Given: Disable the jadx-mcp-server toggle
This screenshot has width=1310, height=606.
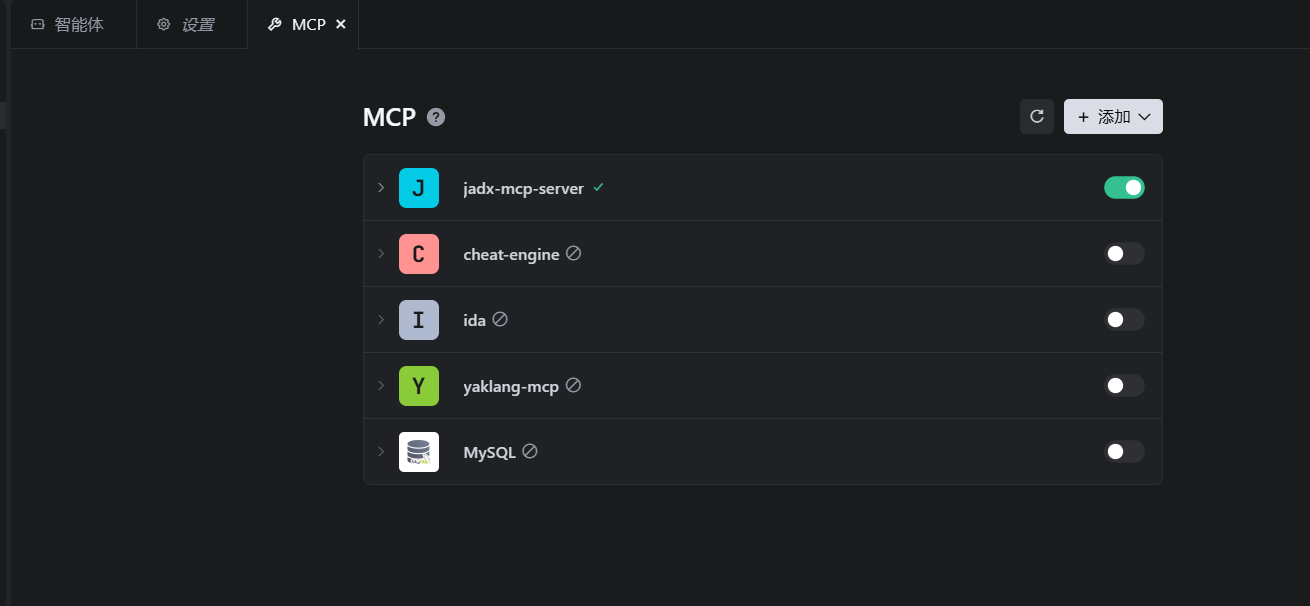Looking at the screenshot, I should point(1124,187).
